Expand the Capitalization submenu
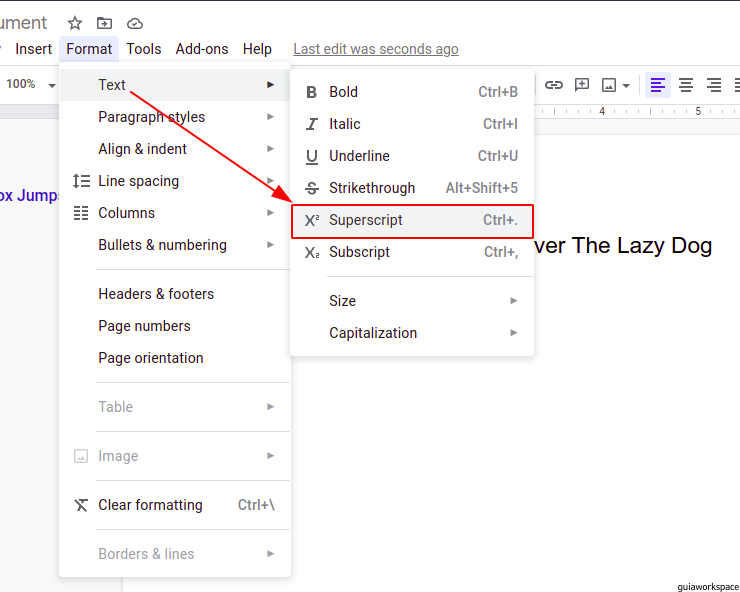 click(x=412, y=333)
